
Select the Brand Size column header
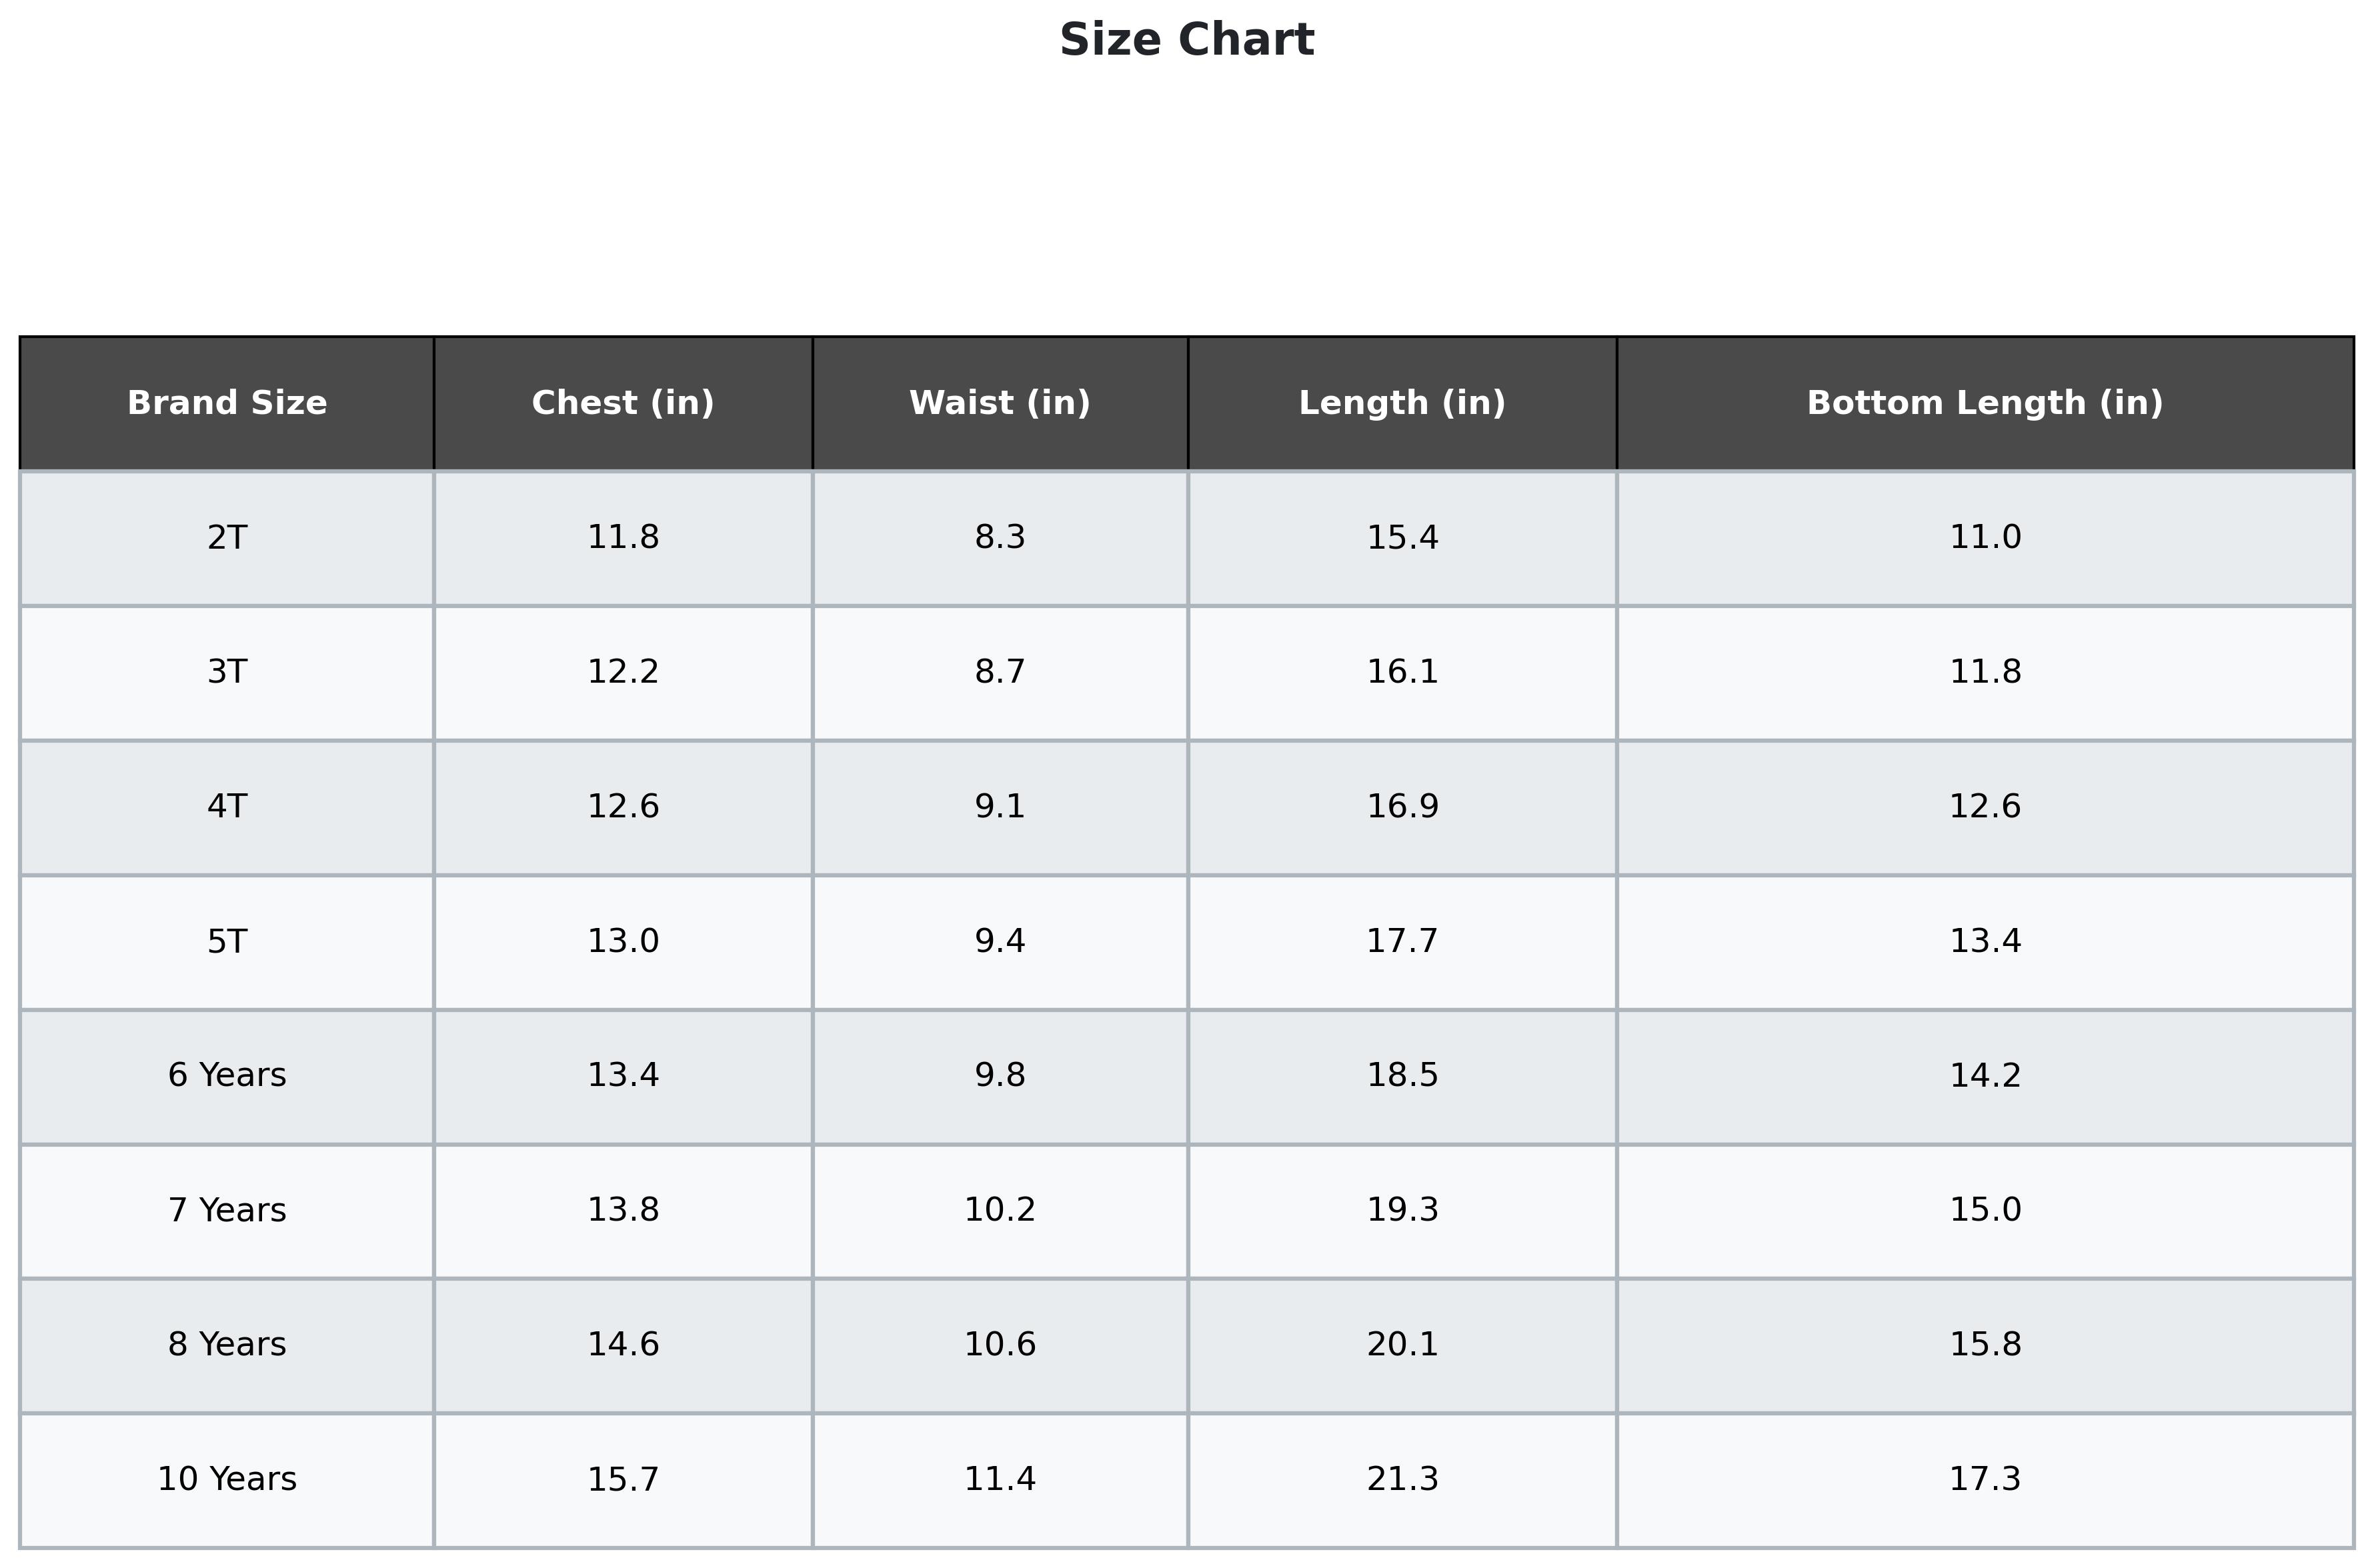227,403
